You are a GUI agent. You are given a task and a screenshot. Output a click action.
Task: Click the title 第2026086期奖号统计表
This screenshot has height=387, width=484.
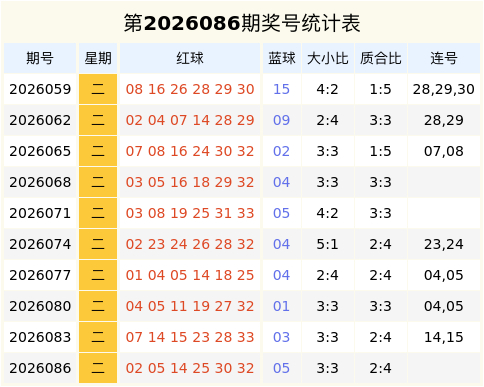(x=242, y=23)
